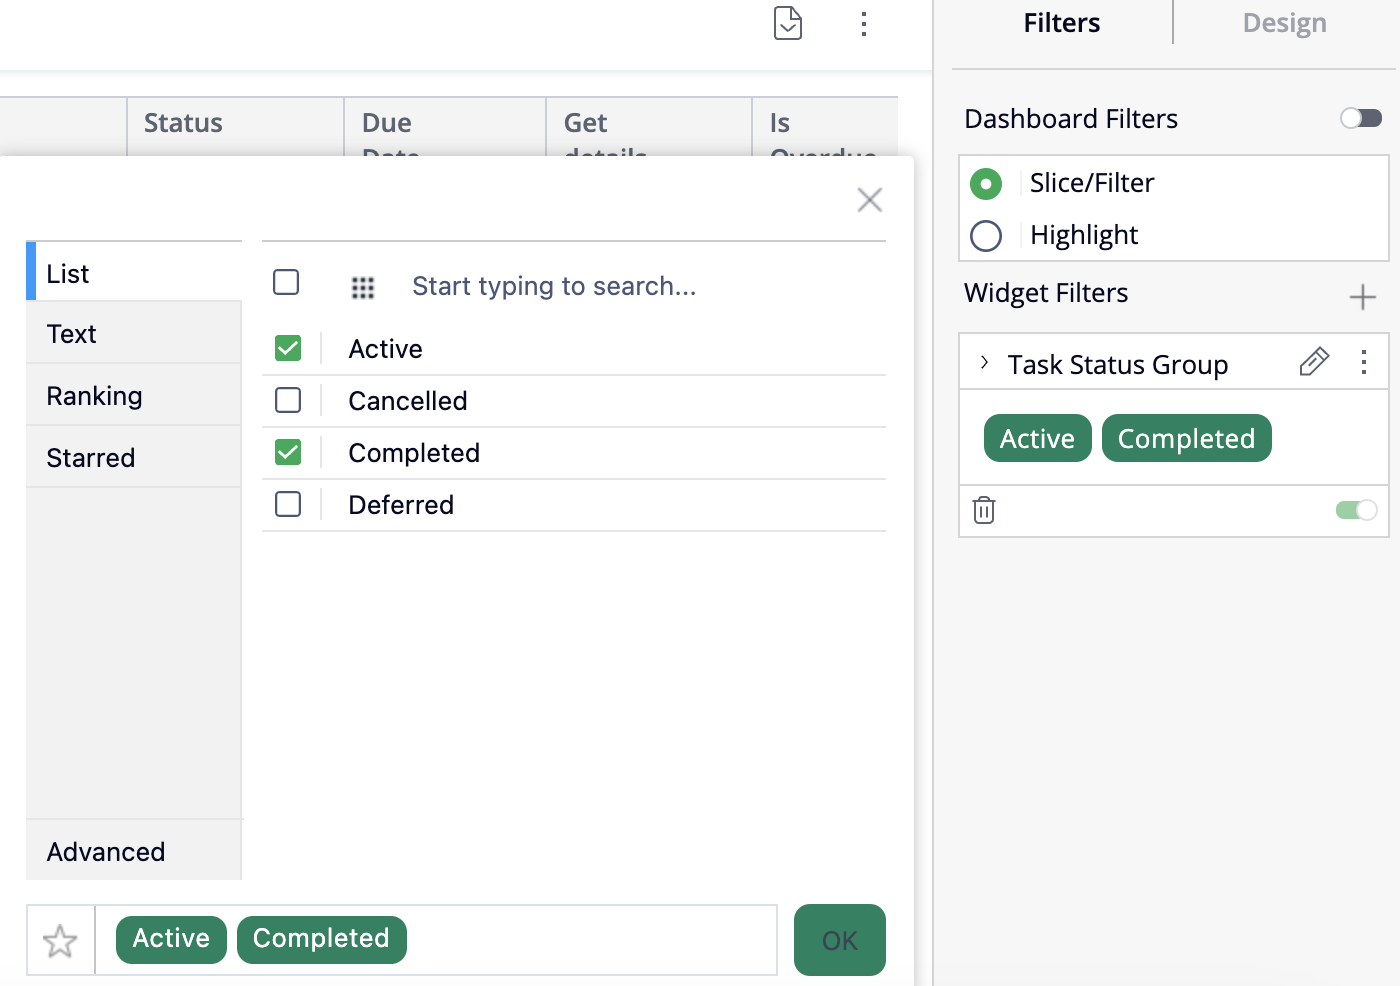The image size is (1400, 986).
Task: Open Task Status Group more options
Action: tap(1364, 362)
